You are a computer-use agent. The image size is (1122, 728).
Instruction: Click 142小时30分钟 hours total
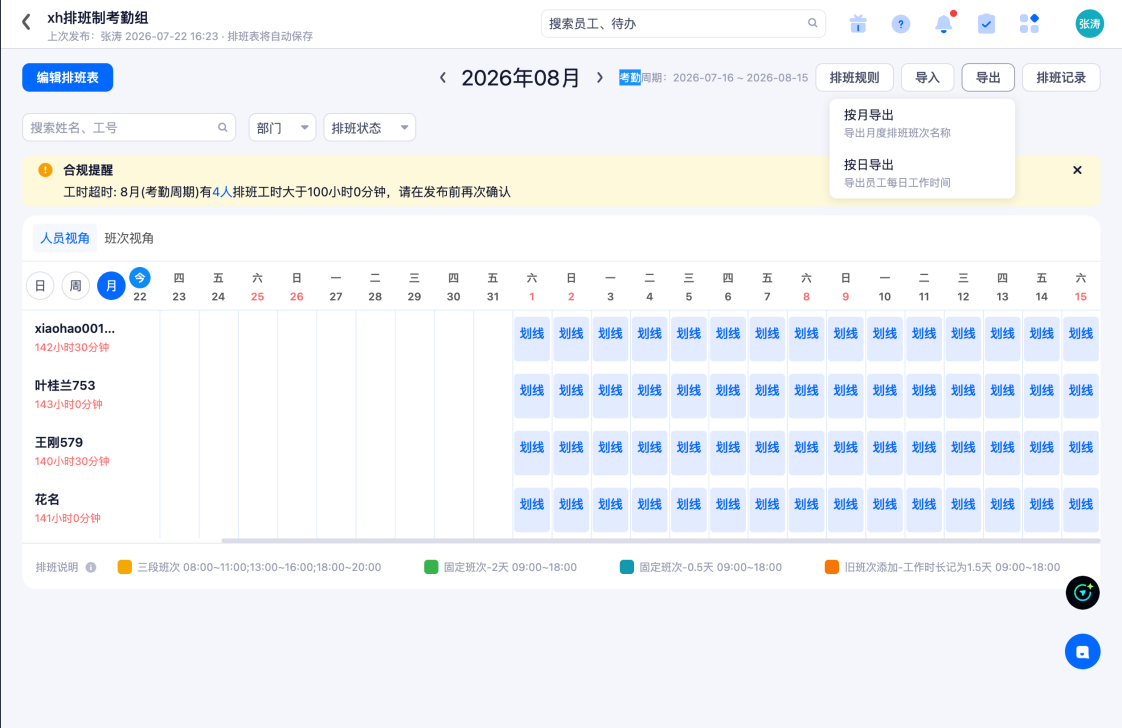pos(72,347)
